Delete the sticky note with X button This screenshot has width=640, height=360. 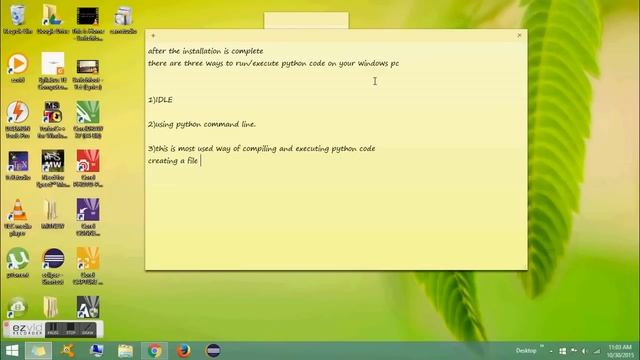coord(519,36)
